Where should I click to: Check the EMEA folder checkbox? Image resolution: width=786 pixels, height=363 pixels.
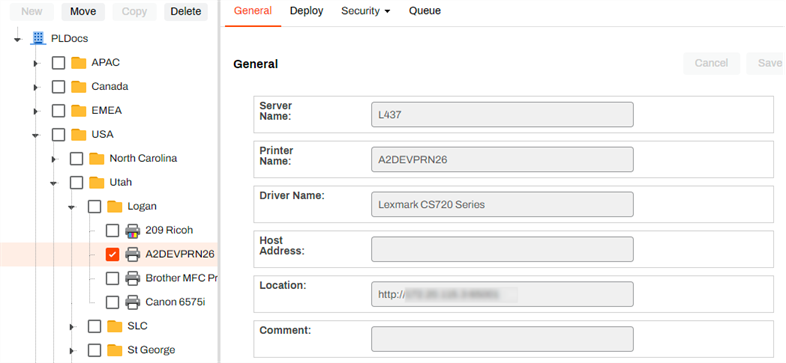pos(59,110)
